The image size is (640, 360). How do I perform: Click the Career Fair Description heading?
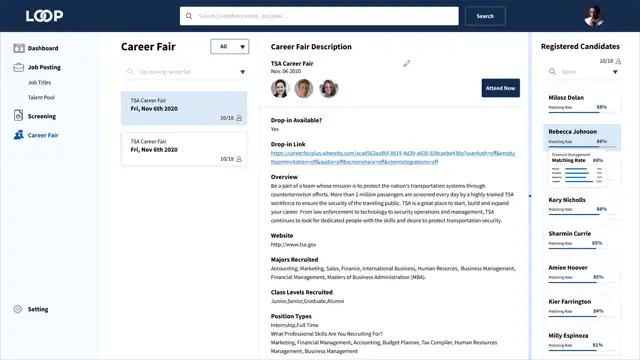(311, 47)
